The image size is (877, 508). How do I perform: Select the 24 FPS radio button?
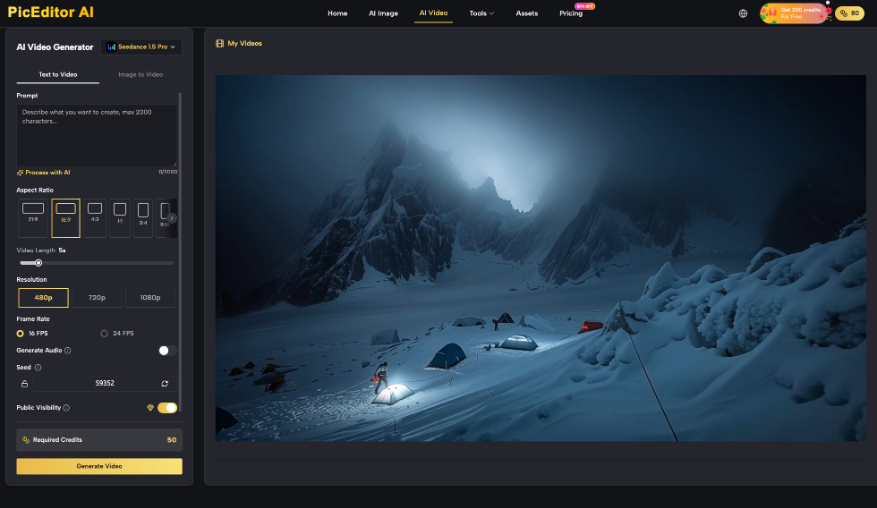(104, 333)
